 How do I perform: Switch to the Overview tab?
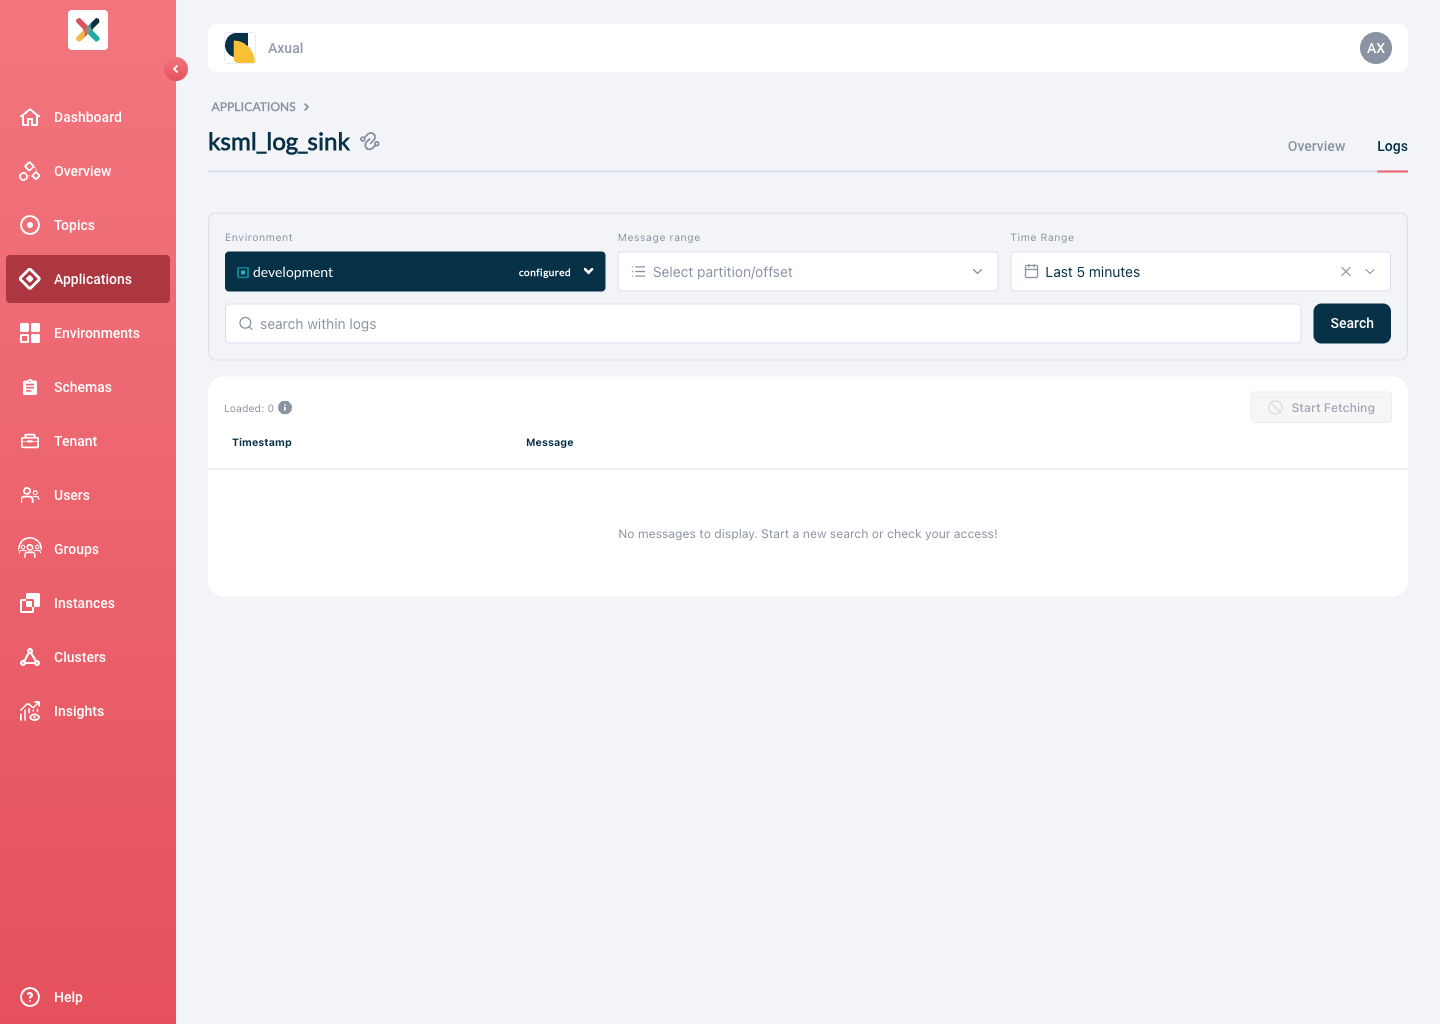click(1316, 146)
